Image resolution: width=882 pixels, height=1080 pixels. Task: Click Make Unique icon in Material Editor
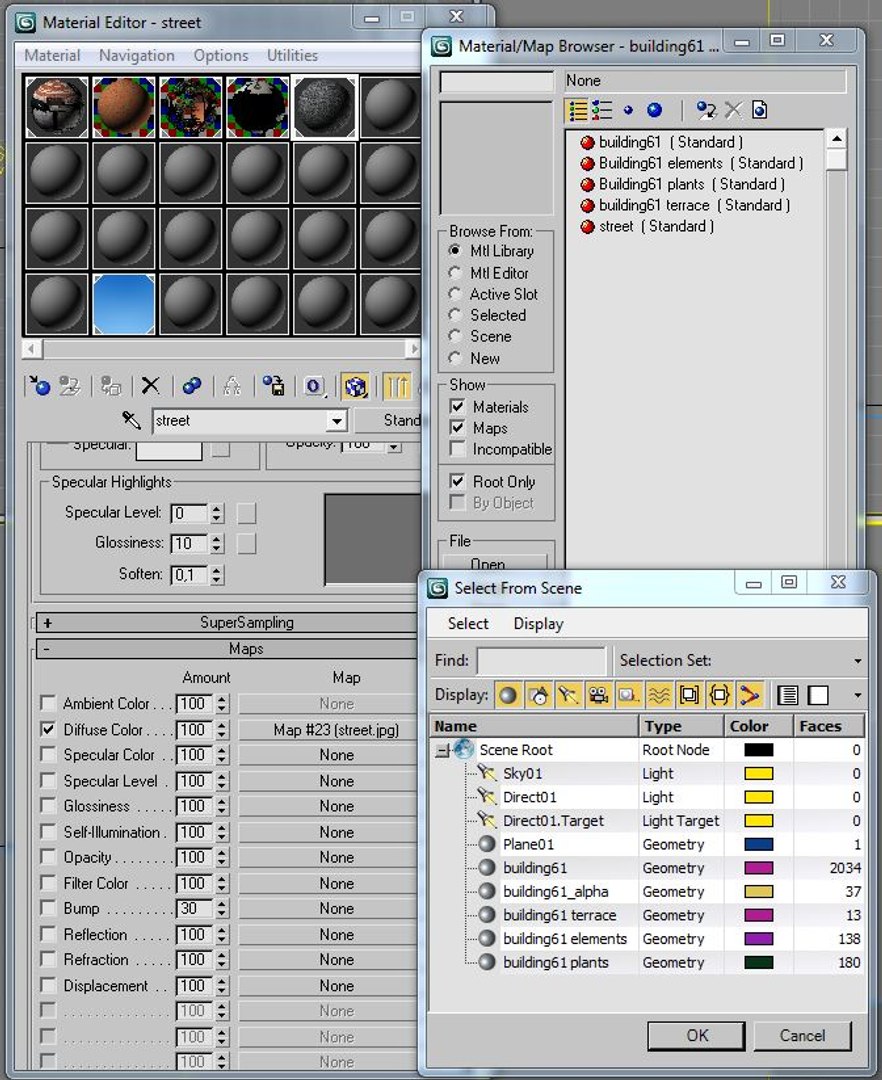click(x=232, y=386)
